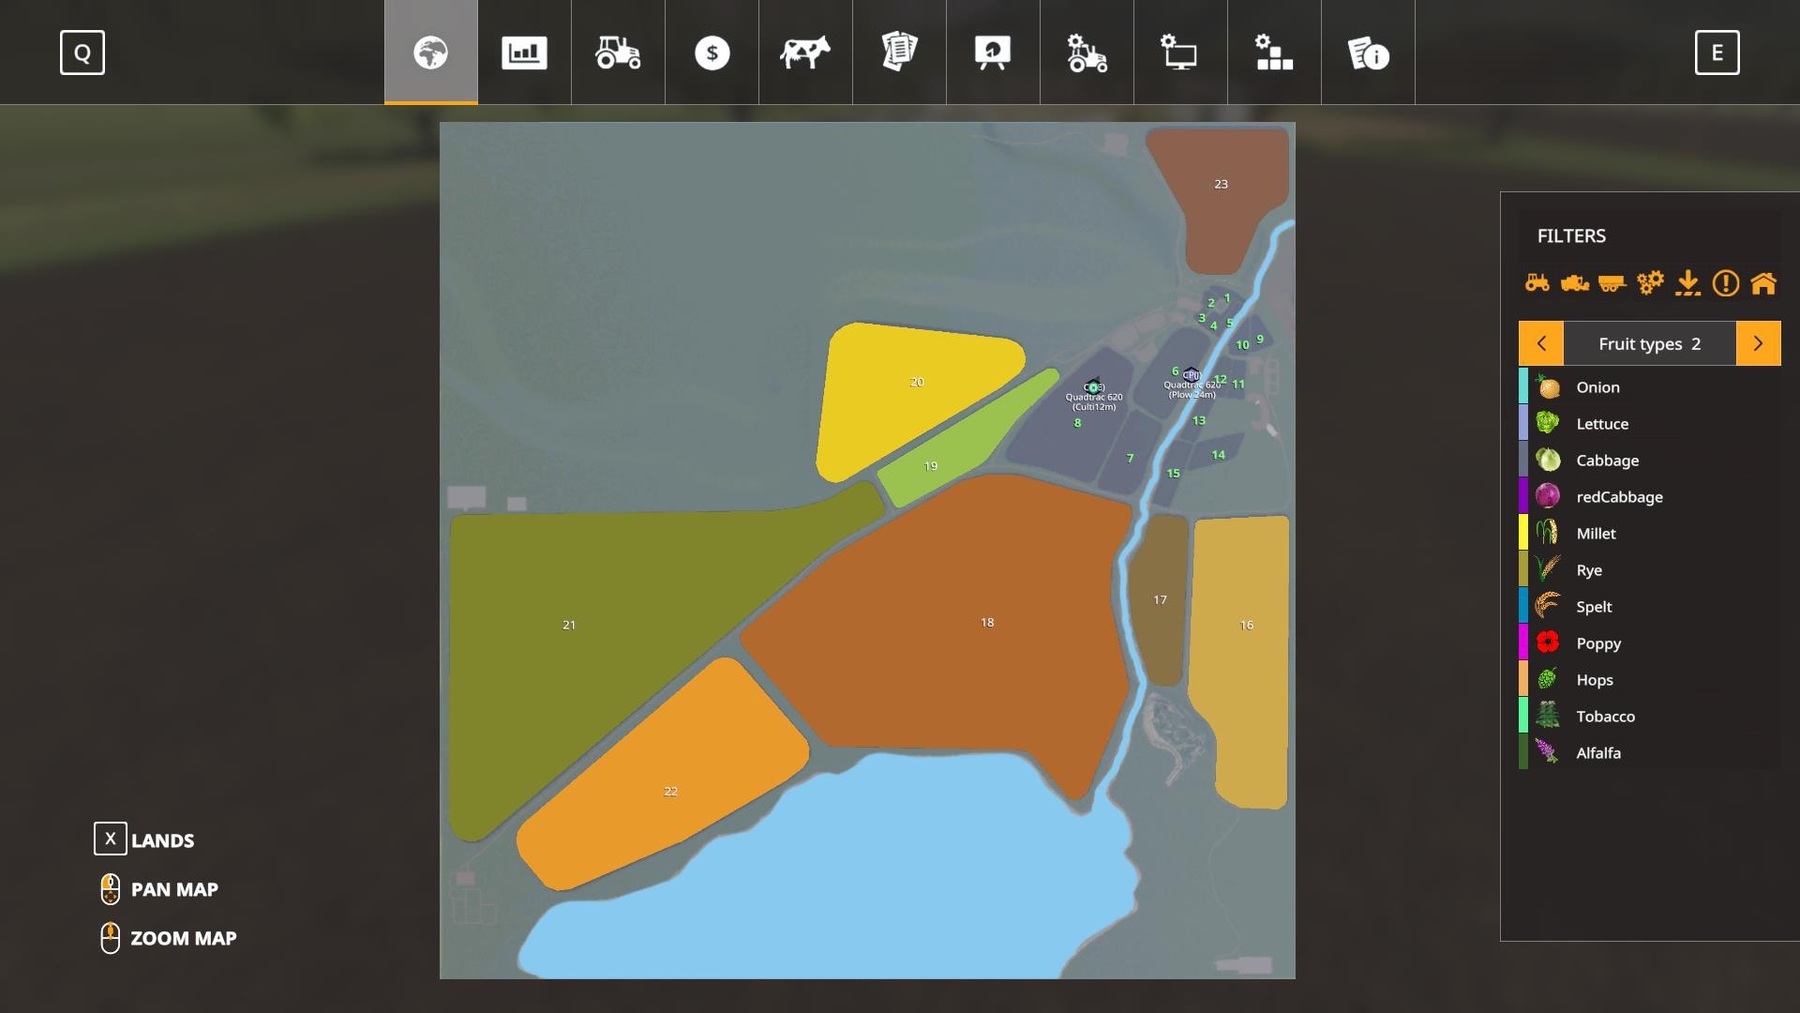Screen dimensions: 1800x1013
Task: Open the price statistics chart tab
Action: tap(524, 52)
